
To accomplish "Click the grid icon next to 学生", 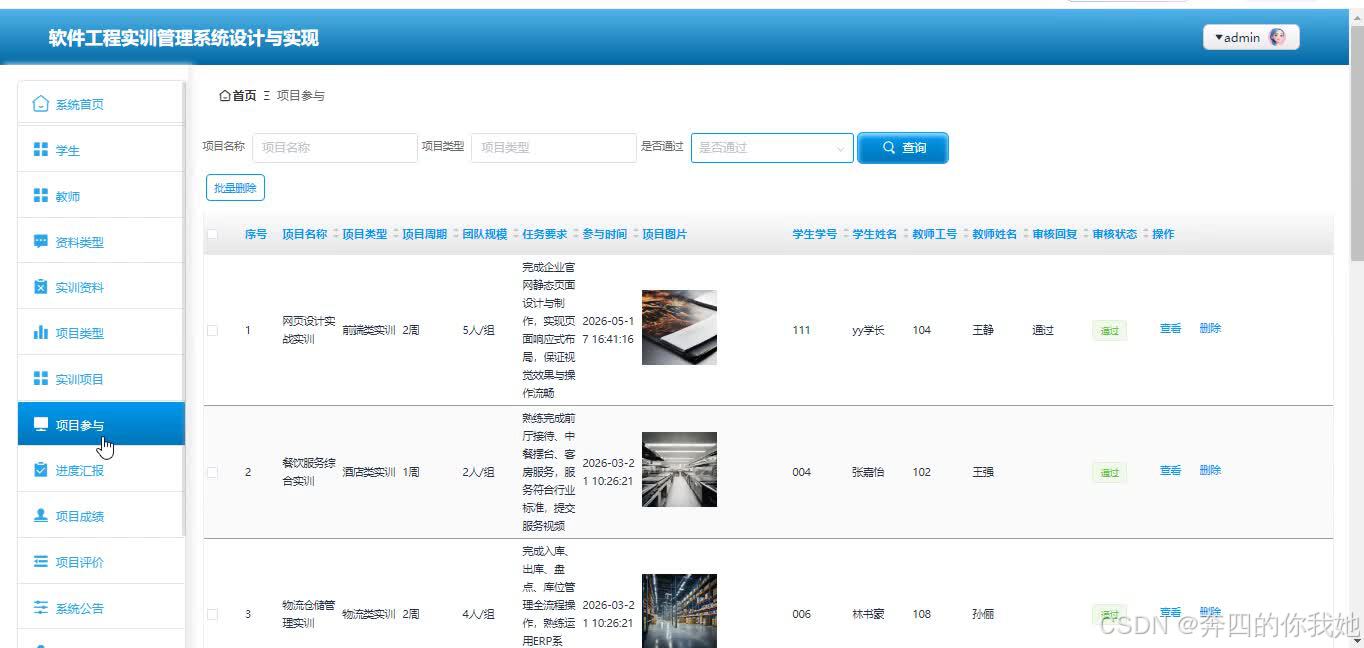I will pyautogui.click(x=41, y=150).
